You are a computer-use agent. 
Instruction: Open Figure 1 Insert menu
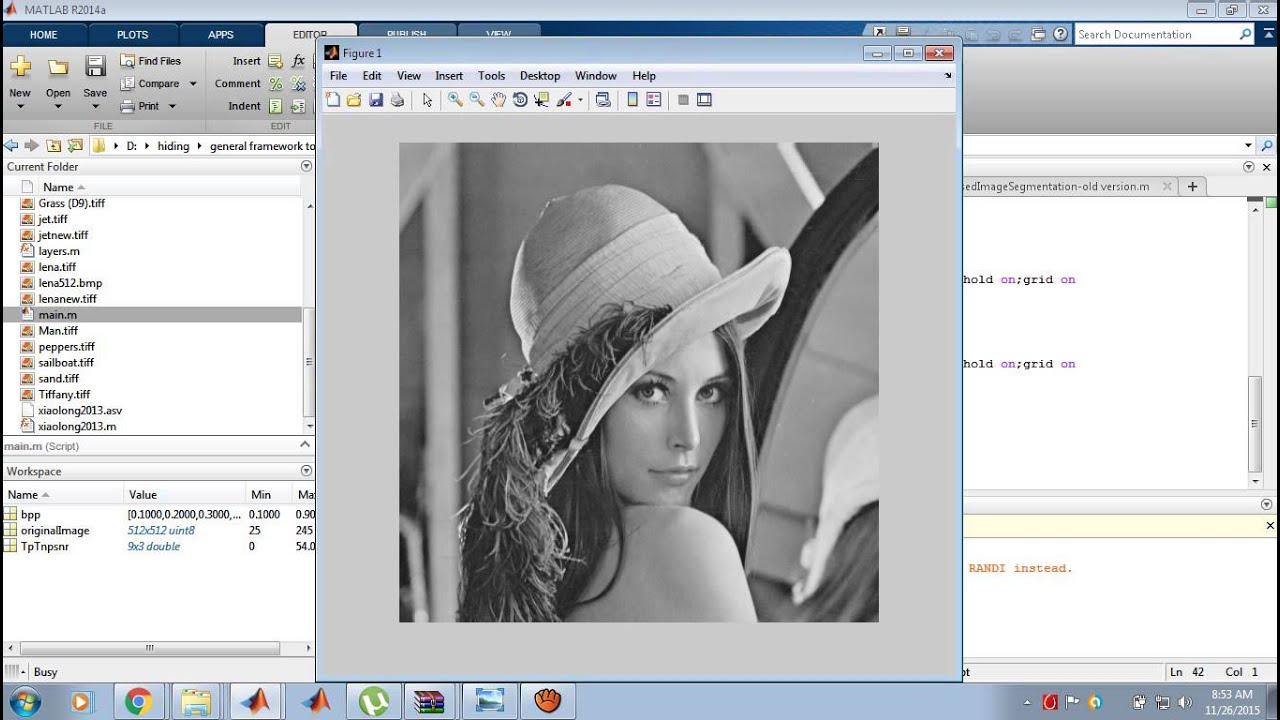tap(449, 76)
